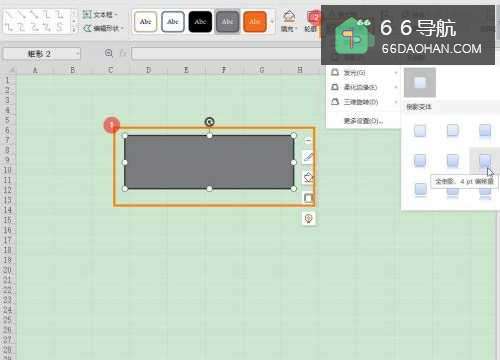Open 更多设置 (more settings) option

click(x=363, y=121)
